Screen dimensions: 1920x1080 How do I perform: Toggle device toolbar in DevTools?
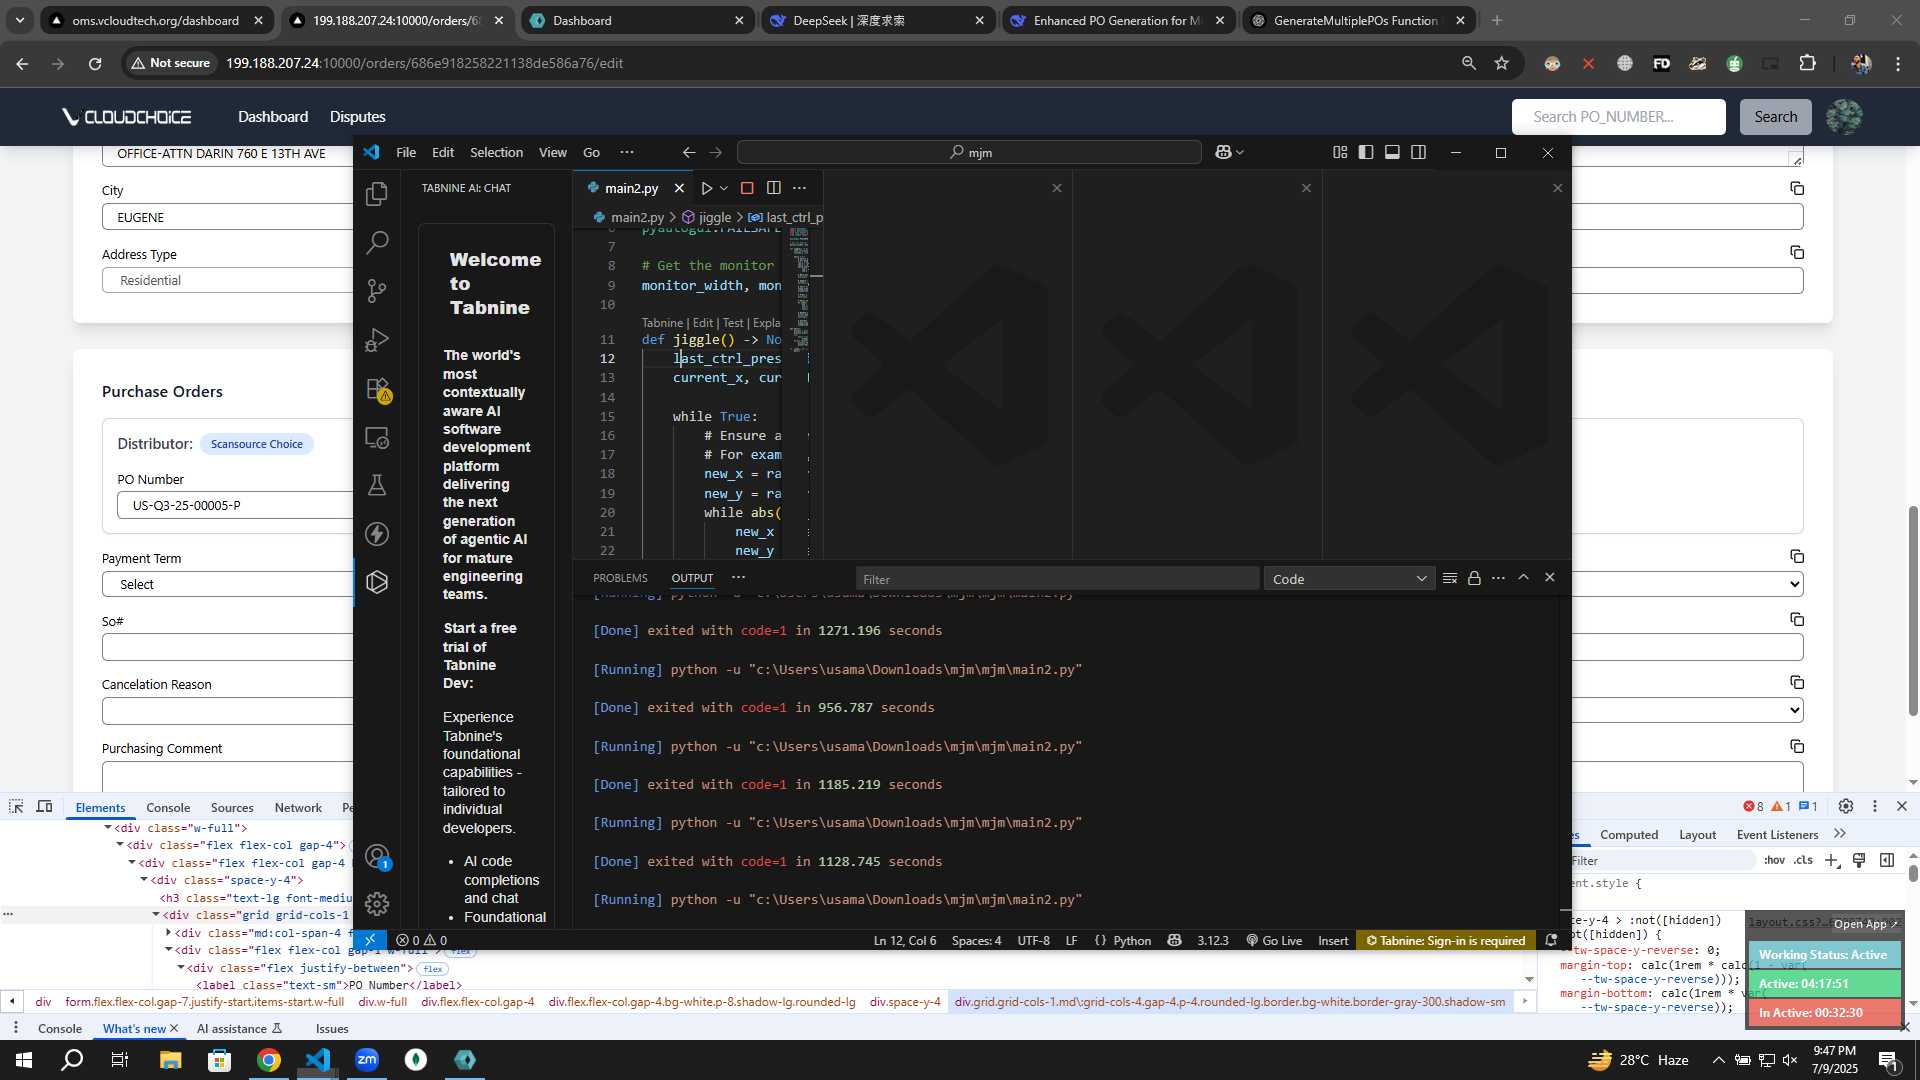45,807
